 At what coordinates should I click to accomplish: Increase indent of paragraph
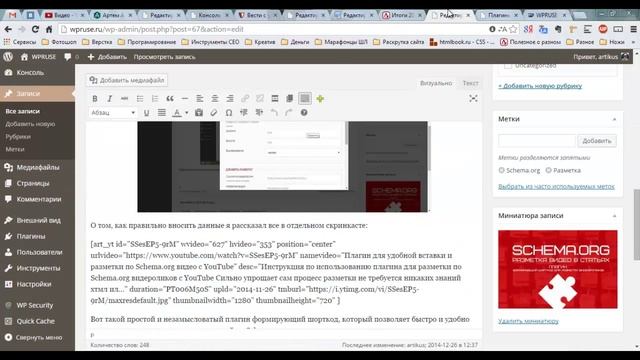(x=259, y=113)
